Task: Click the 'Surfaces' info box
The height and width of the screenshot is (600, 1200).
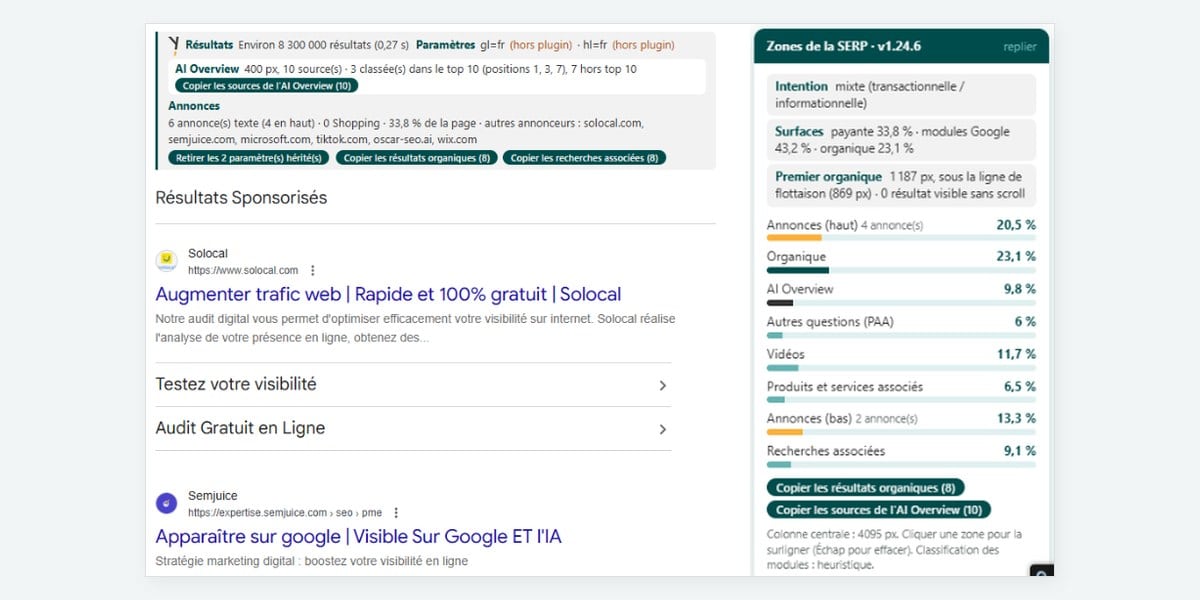Action: coord(901,139)
